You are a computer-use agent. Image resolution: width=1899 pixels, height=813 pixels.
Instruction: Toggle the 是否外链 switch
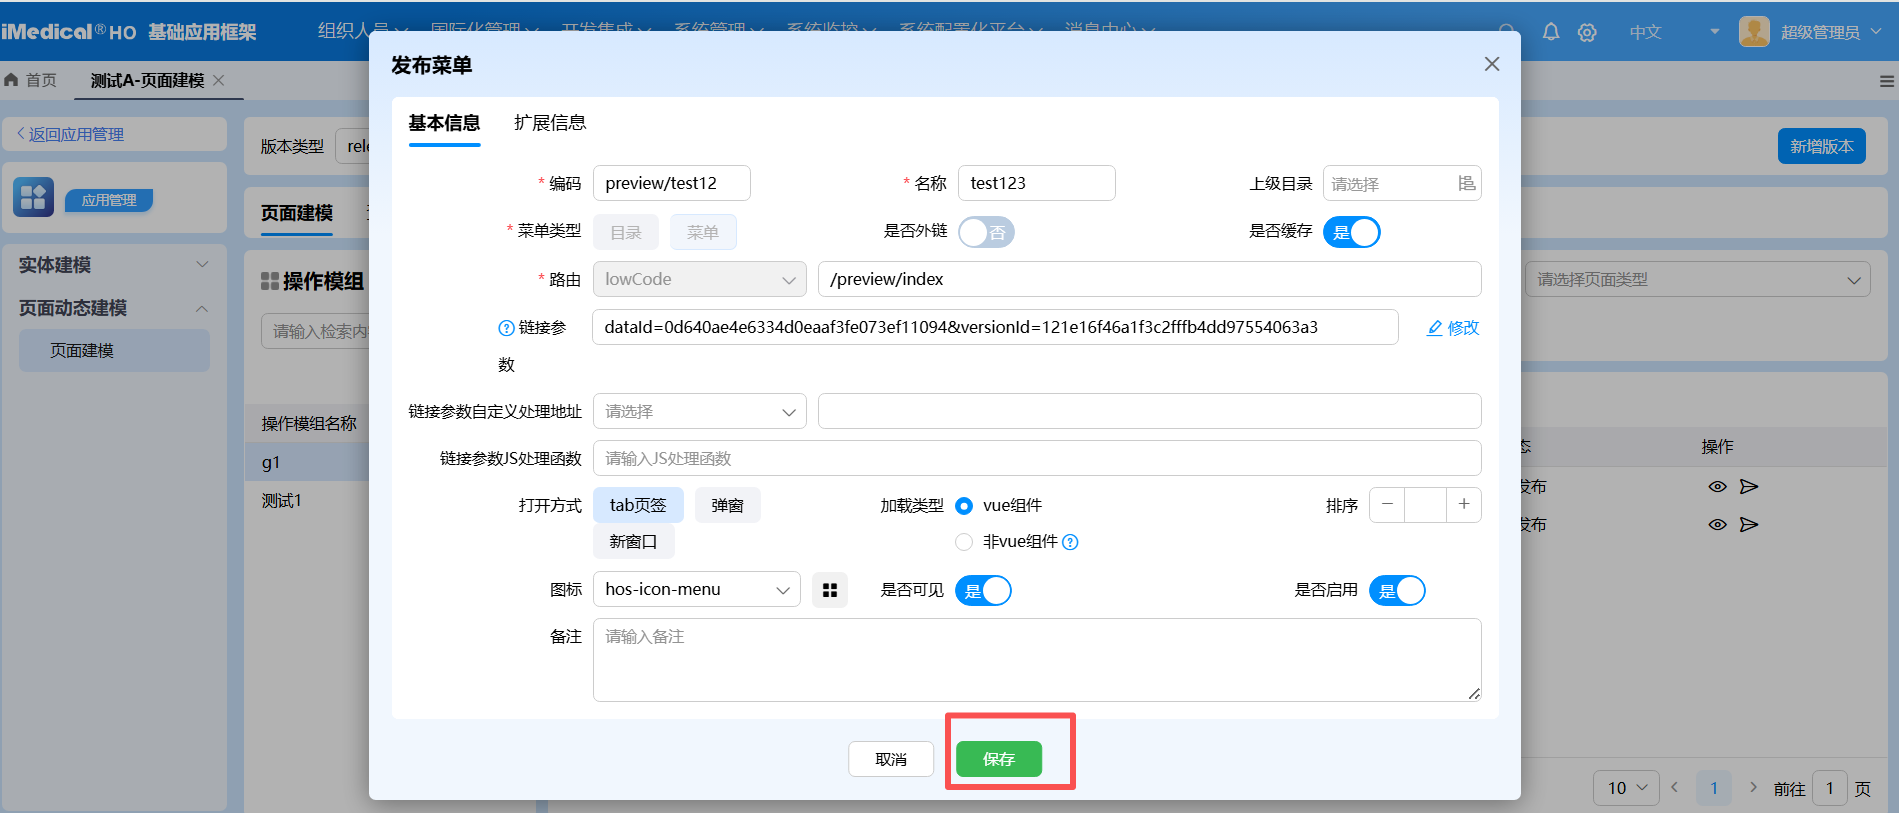[986, 232]
